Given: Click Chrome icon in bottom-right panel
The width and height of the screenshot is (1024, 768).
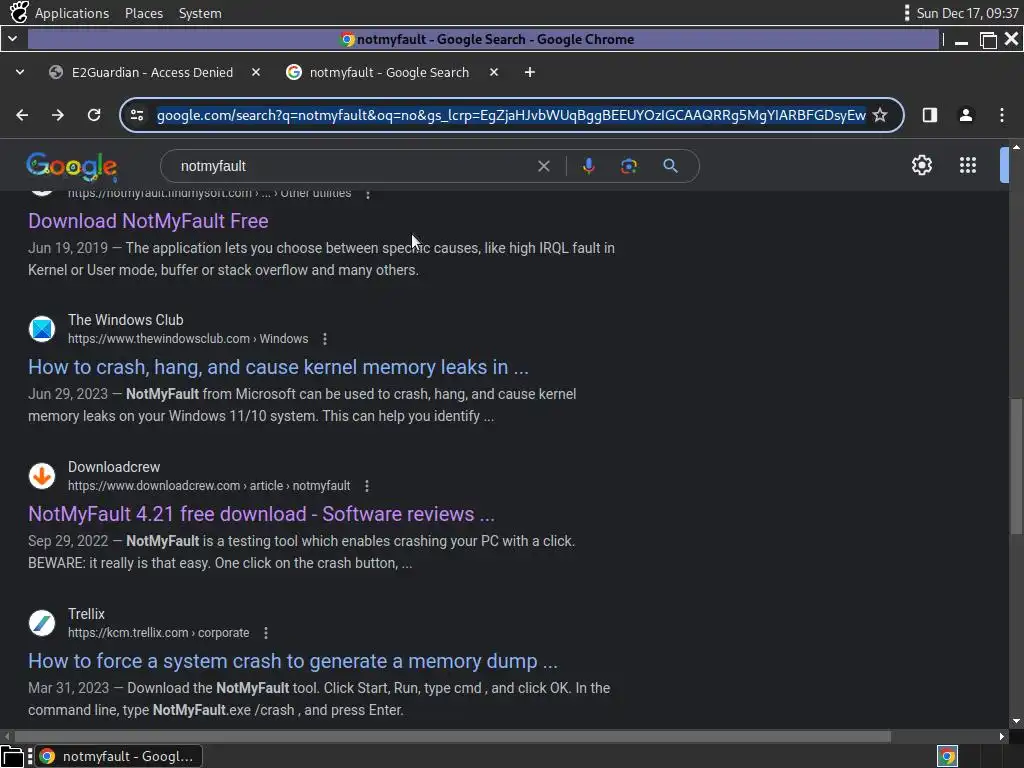Looking at the screenshot, I should coord(948,756).
